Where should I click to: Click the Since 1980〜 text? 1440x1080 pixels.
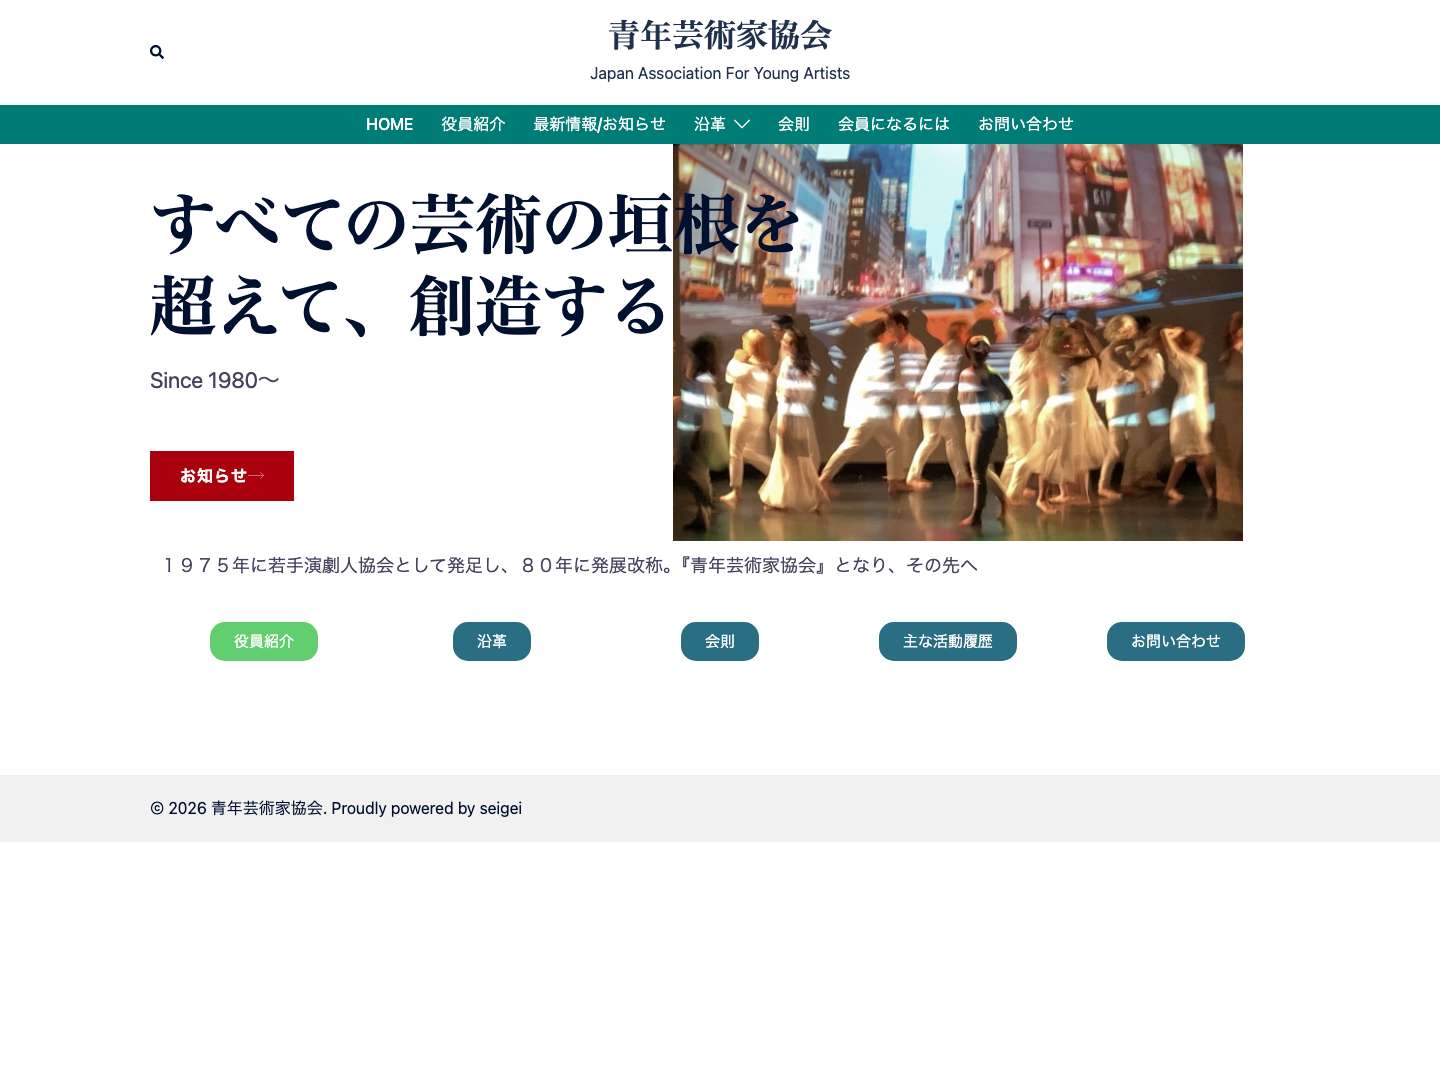pyautogui.click(x=214, y=380)
